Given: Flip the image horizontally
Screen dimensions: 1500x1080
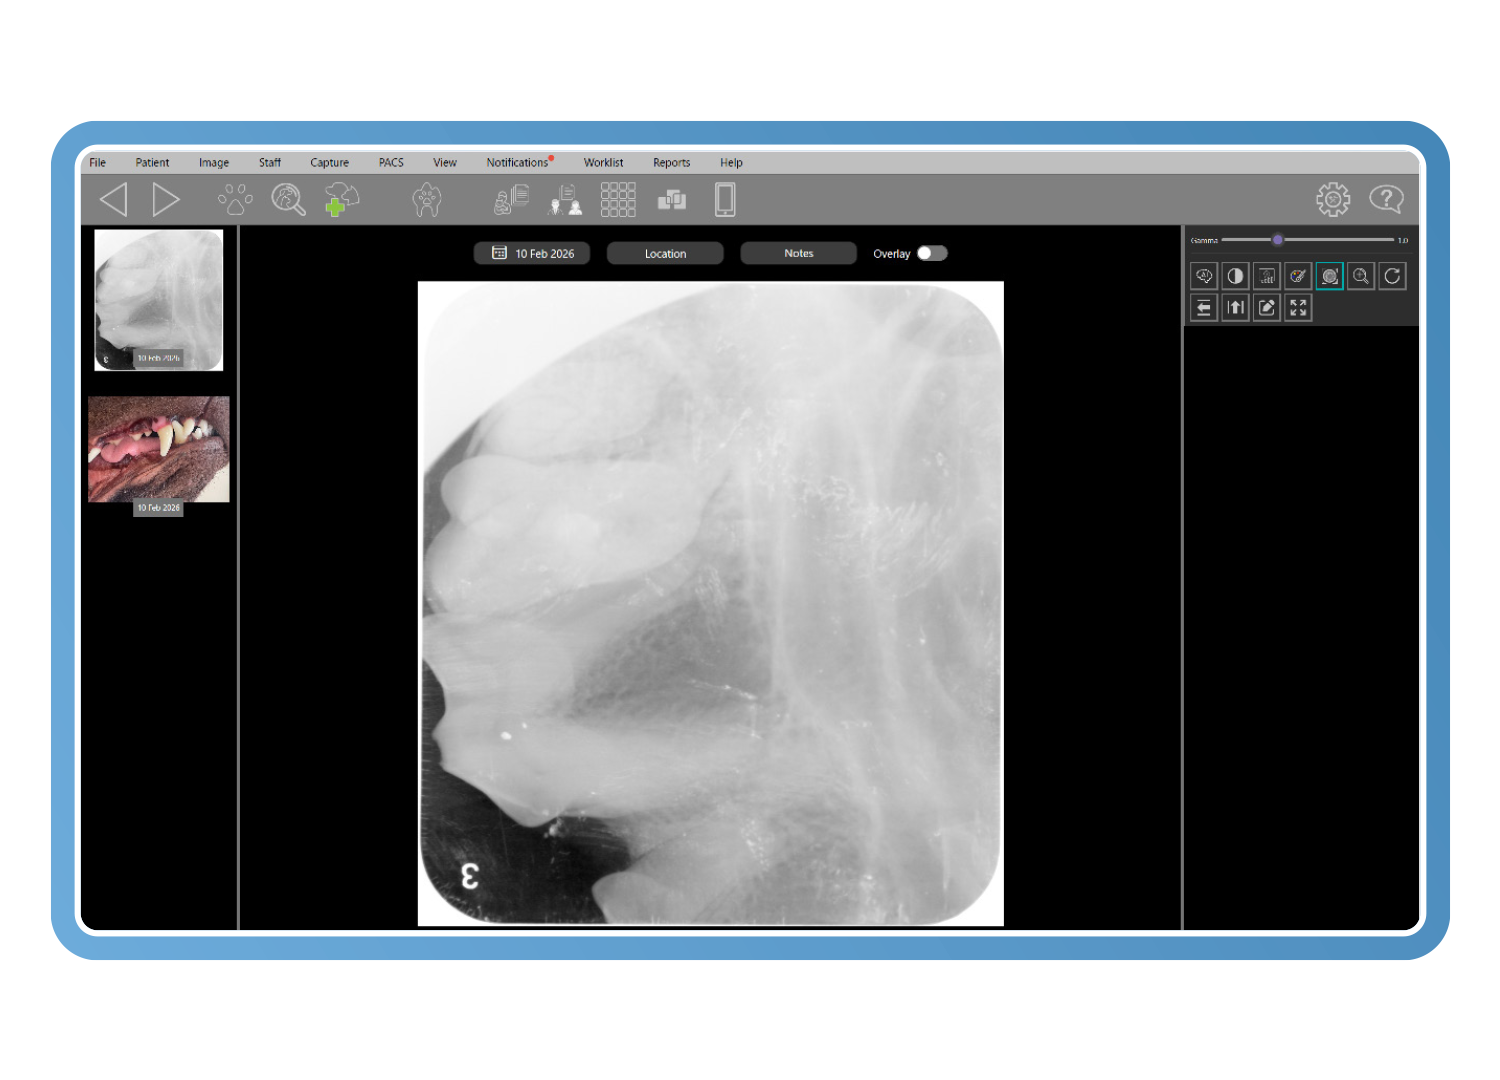Looking at the screenshot, I should (x=1203, y=308).
